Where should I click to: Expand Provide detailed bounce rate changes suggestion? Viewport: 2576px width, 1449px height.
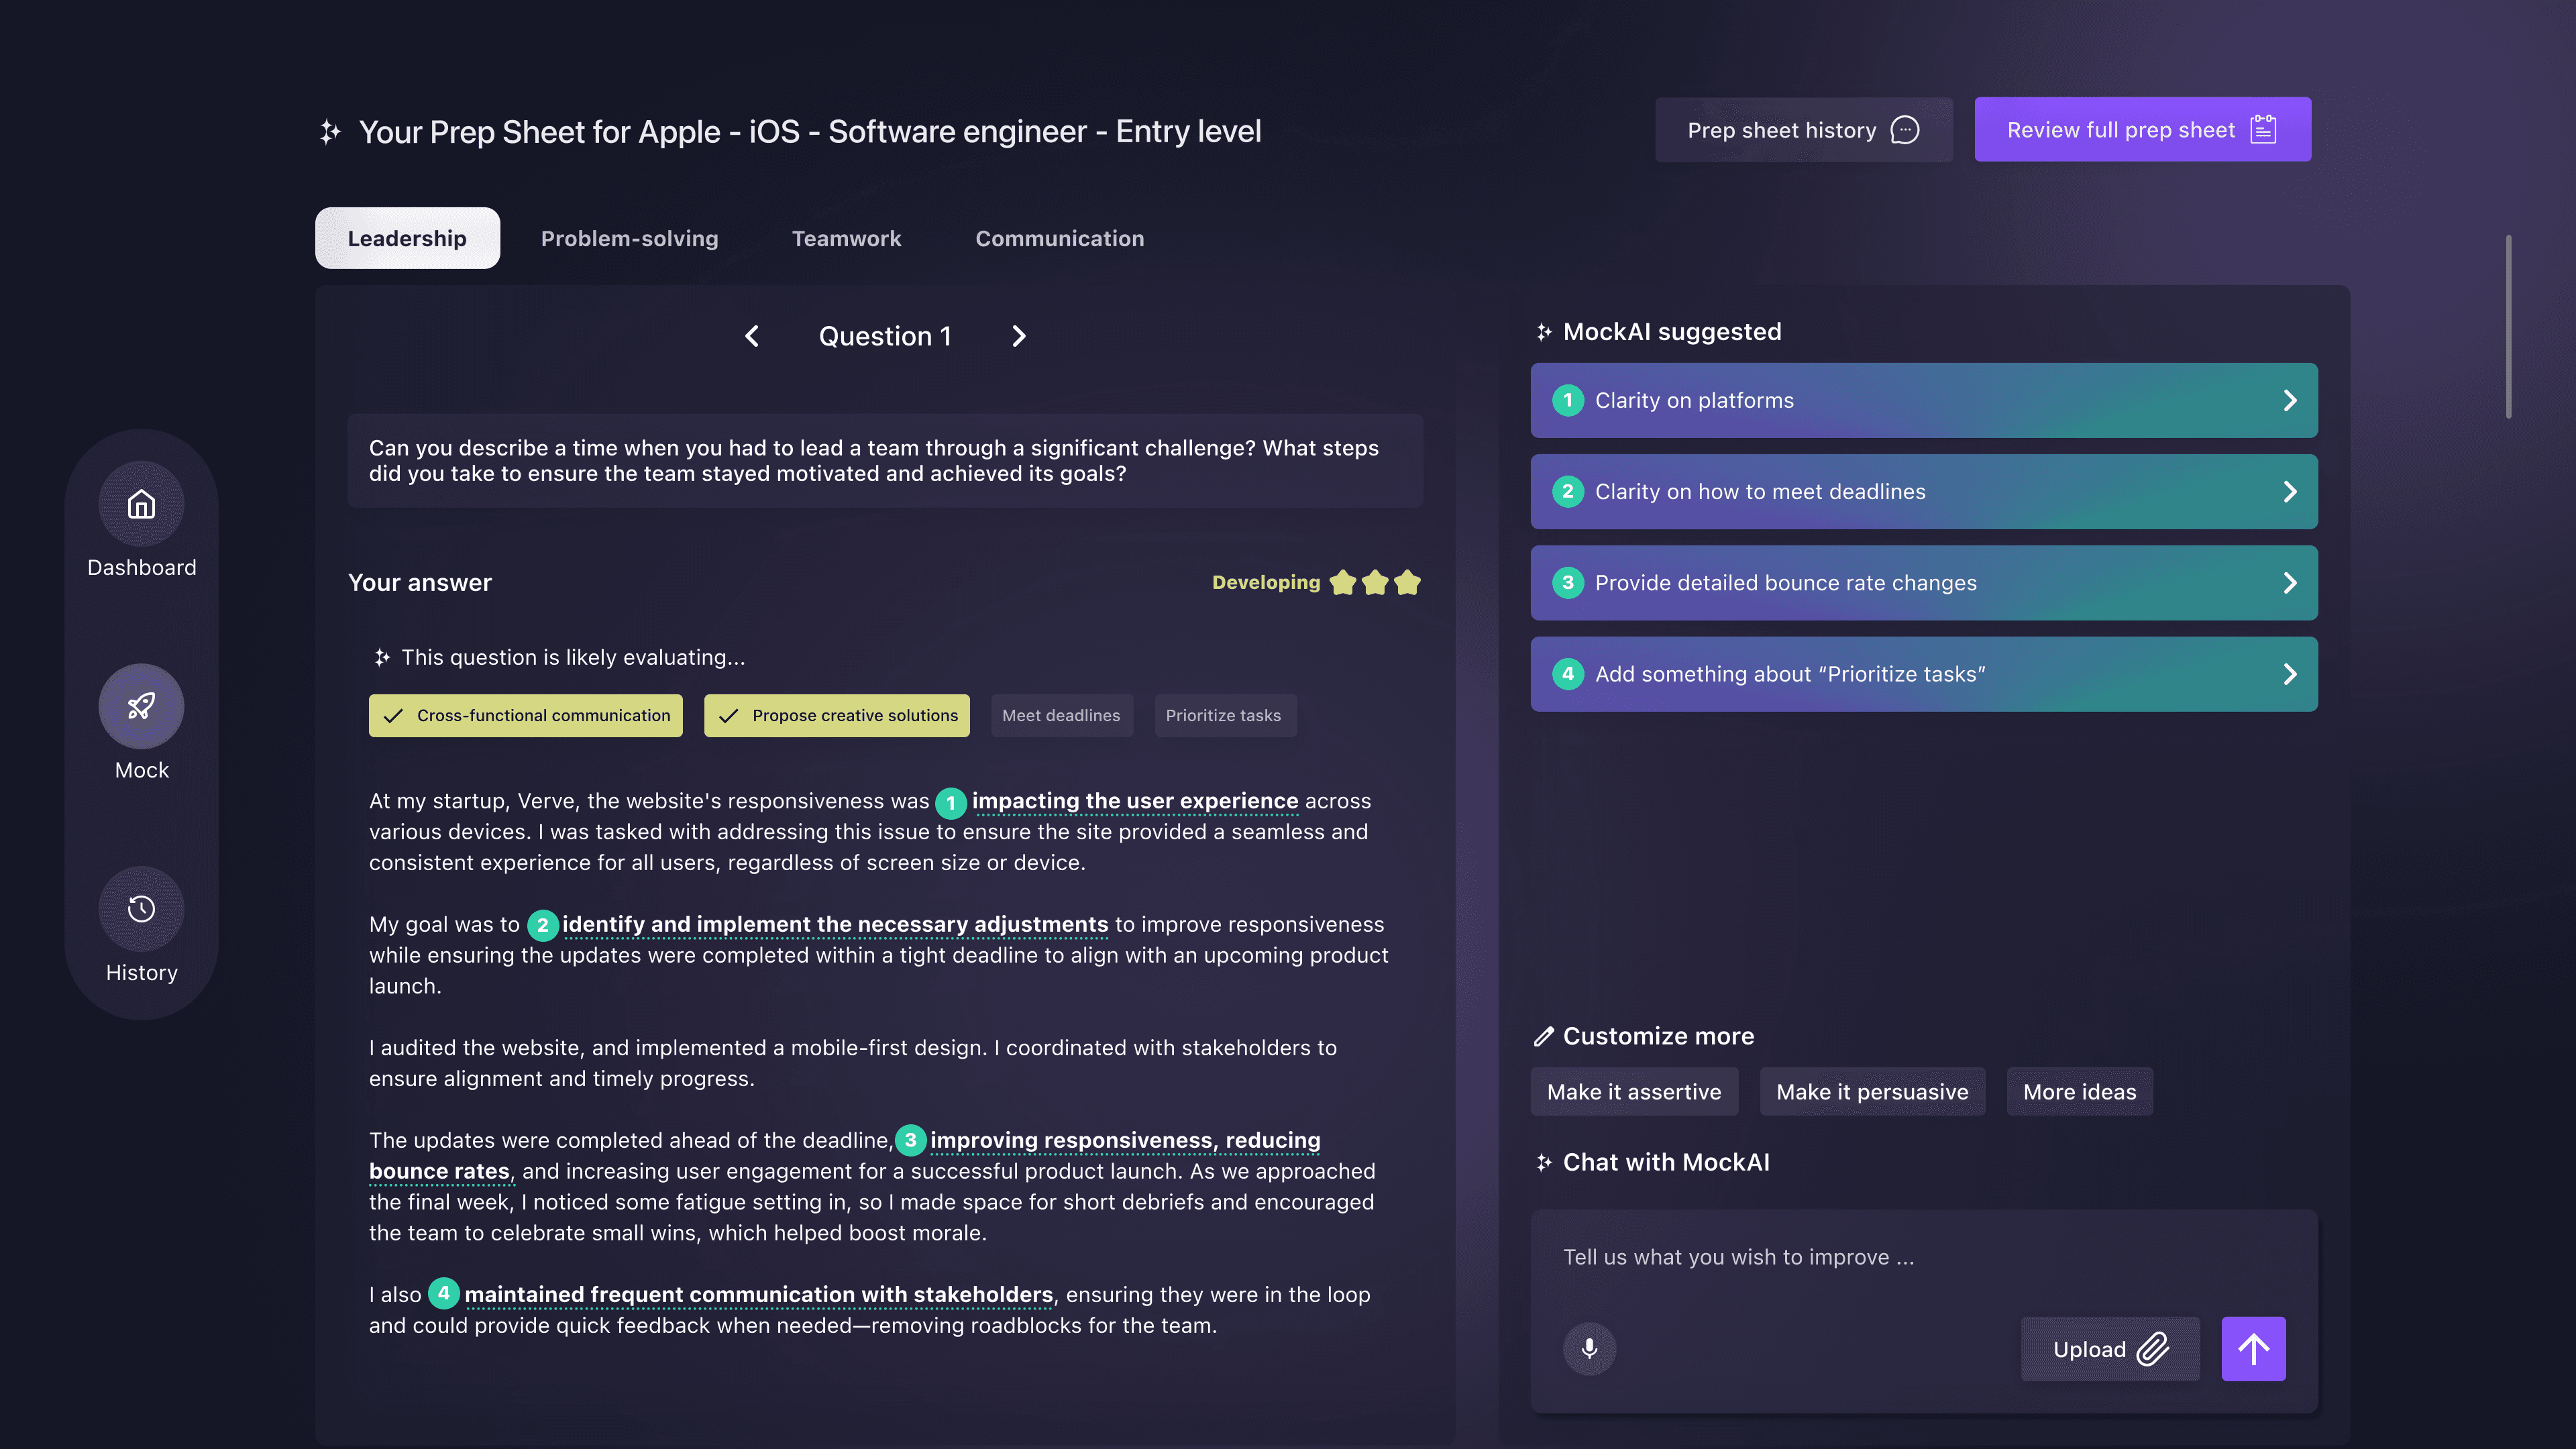coord(1923,583)
